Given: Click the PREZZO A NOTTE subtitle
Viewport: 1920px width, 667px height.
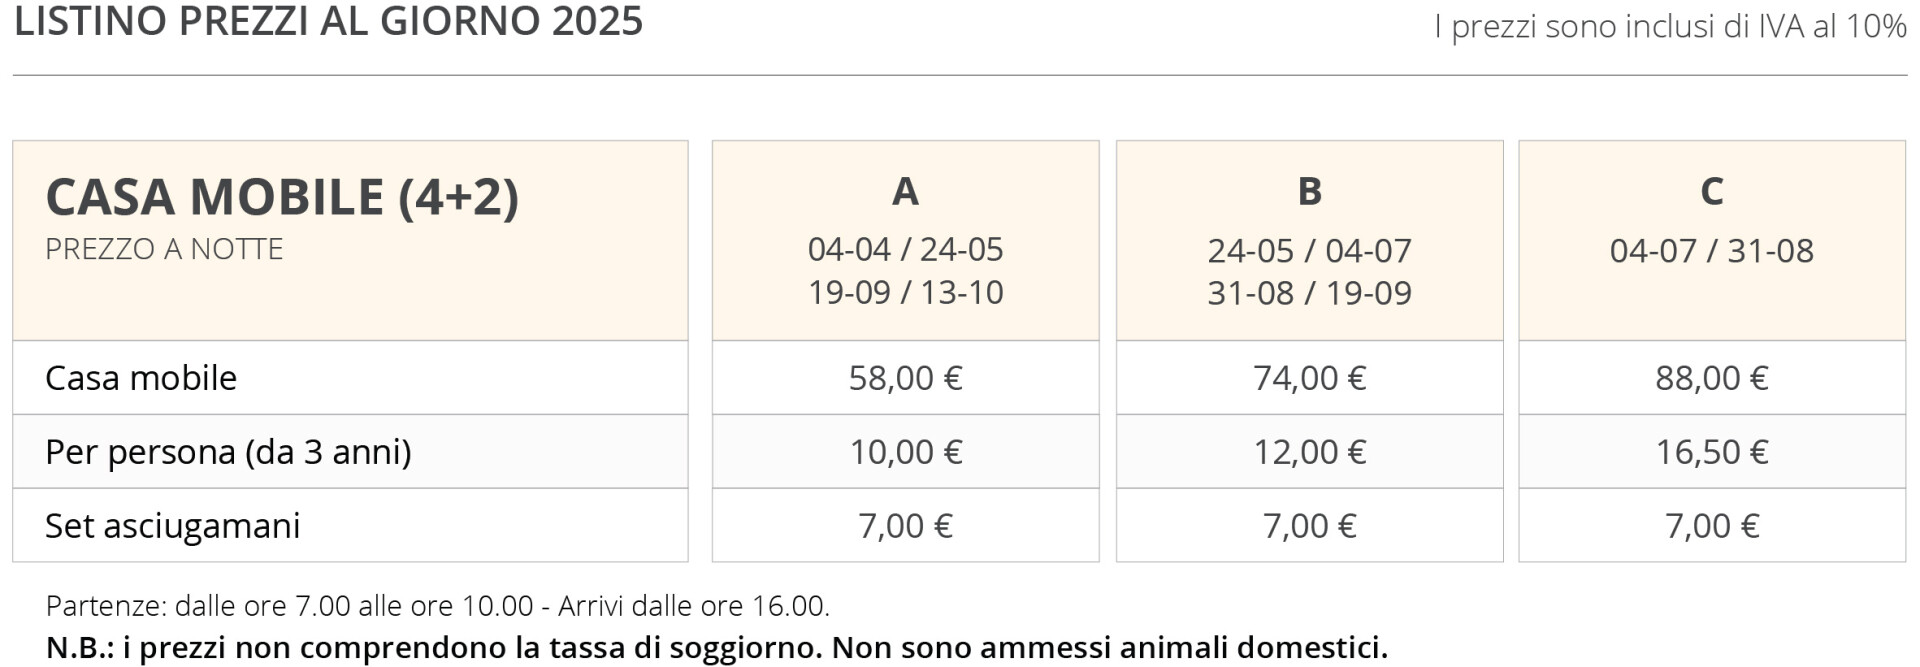Looking at the screenshot, I should 164,249.
